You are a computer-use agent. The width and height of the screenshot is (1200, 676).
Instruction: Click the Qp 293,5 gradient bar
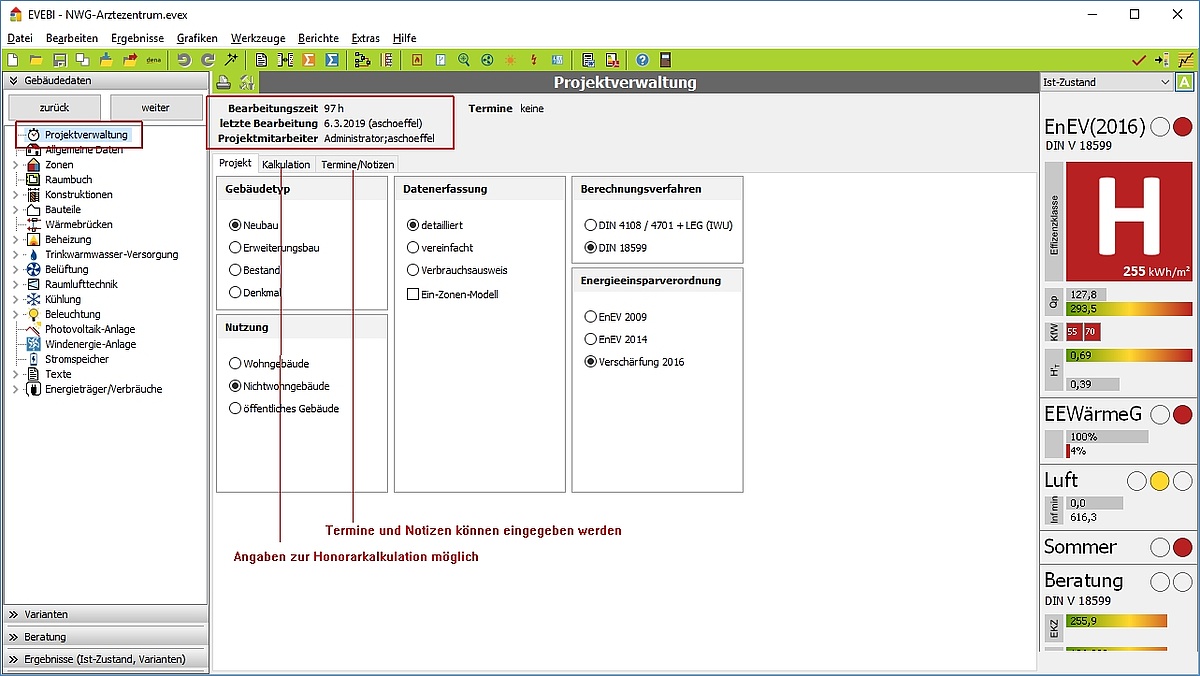pyautogui.click(x=1129, y=309)
